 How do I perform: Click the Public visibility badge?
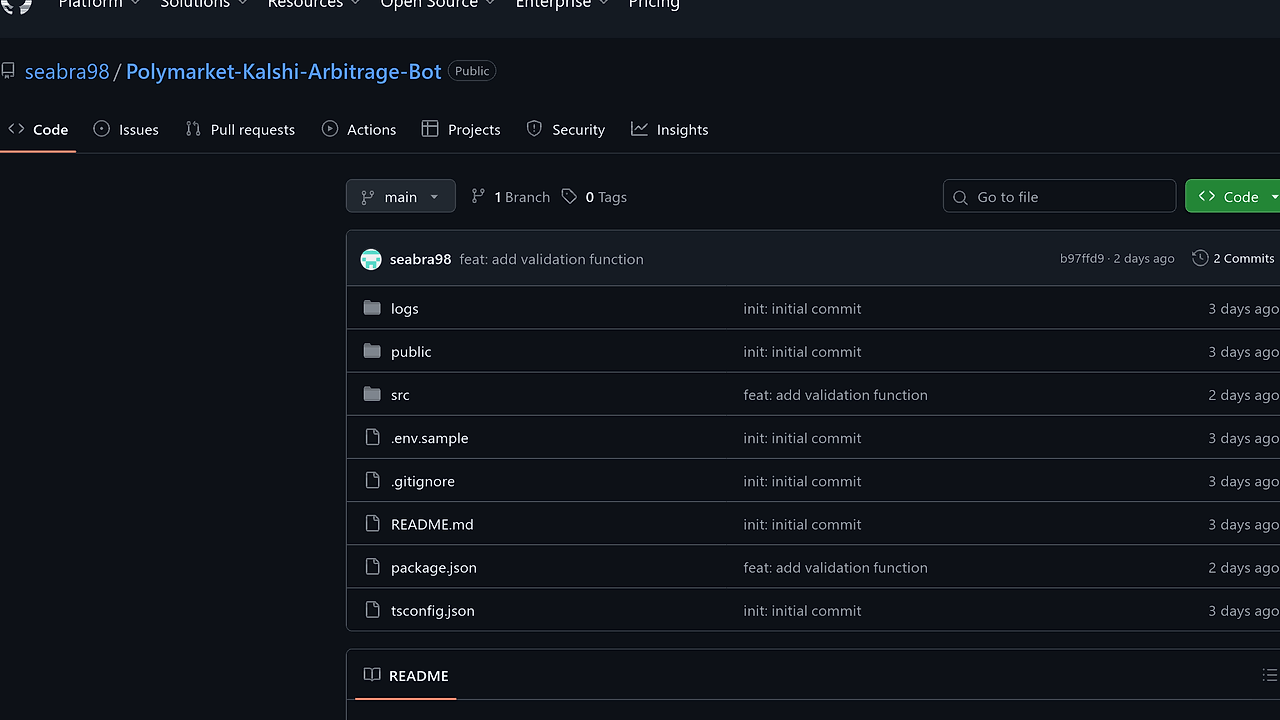[x=472, y=71]
